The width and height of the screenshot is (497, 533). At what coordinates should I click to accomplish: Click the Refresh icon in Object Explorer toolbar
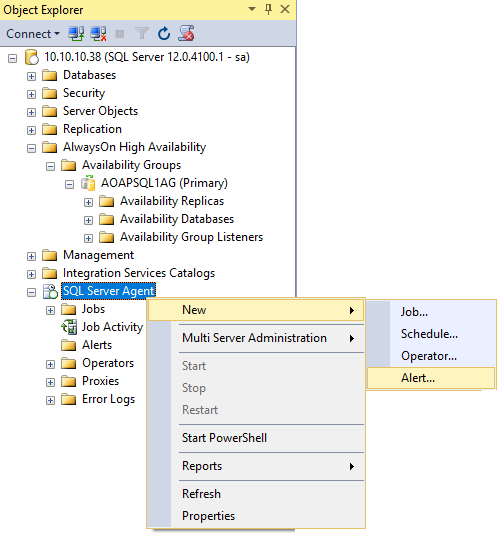(x=164, y=34)
